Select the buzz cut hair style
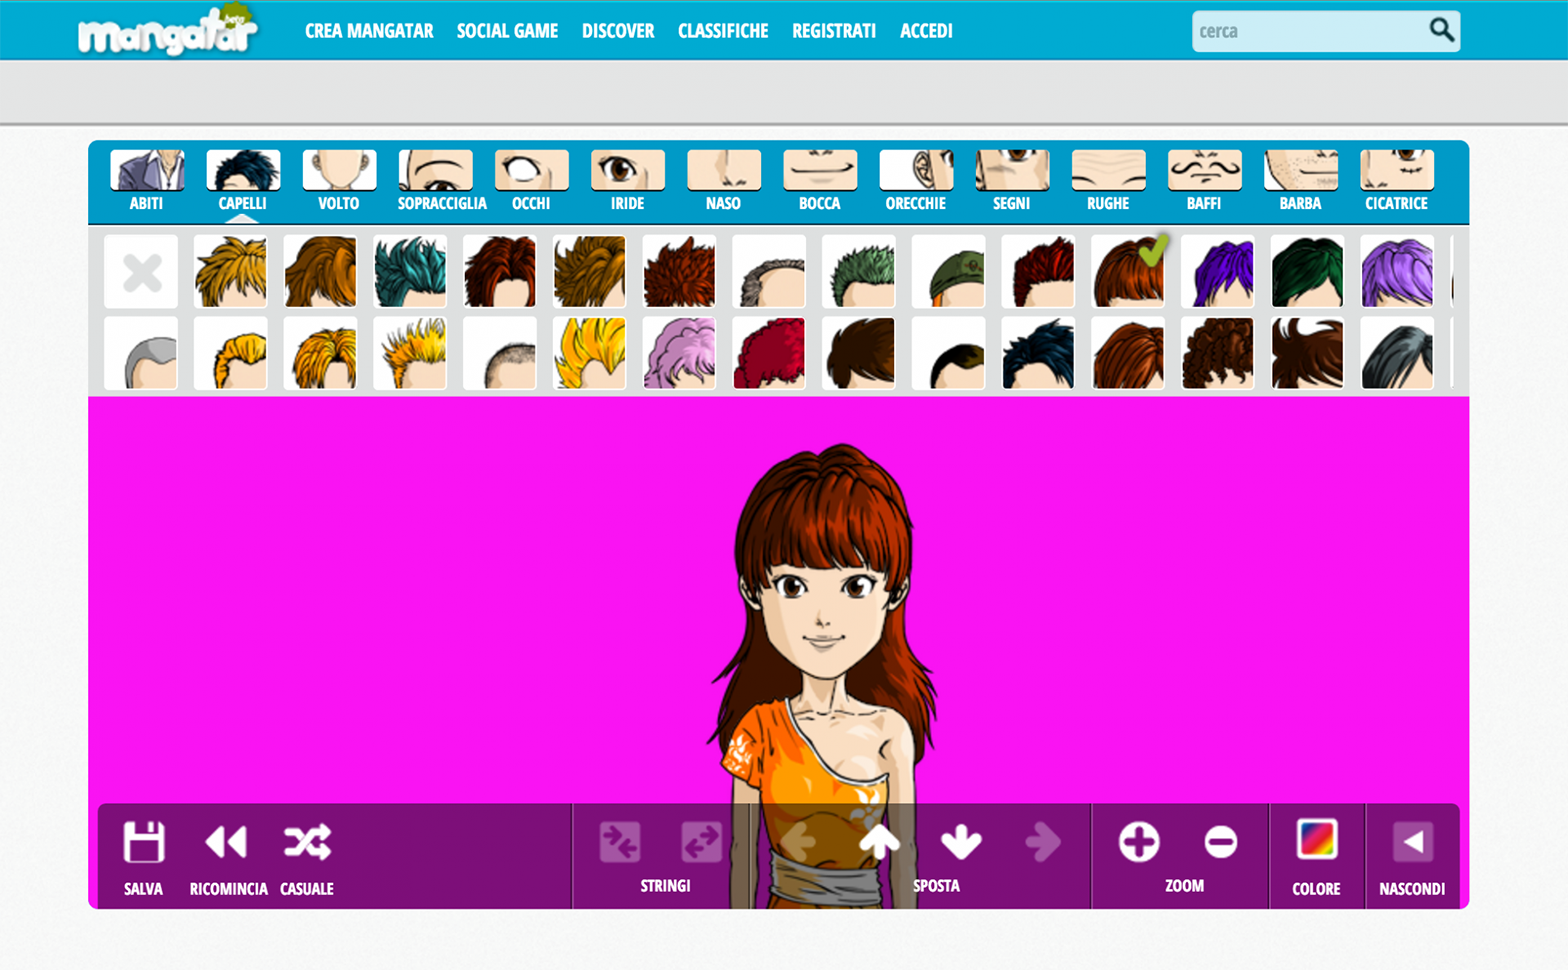1568x970 pixels. click(x=500, y=353)
